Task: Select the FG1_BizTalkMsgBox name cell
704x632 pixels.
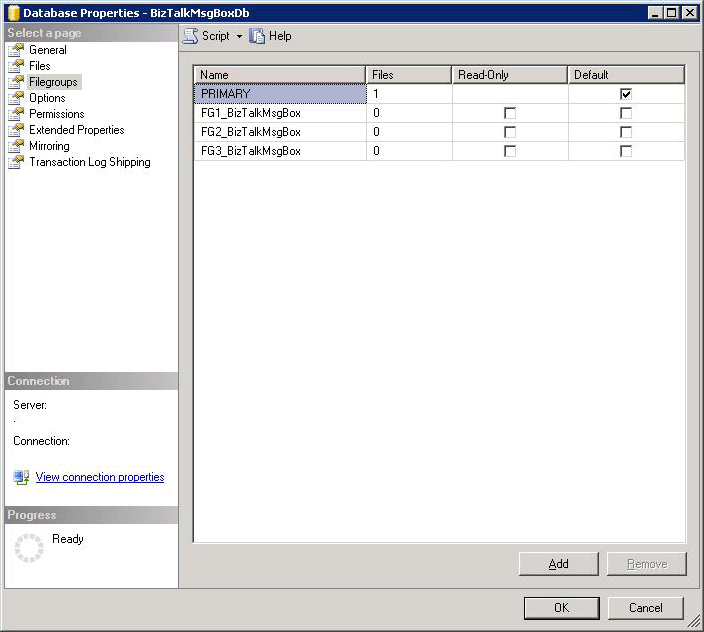Action: click(280, 113)
